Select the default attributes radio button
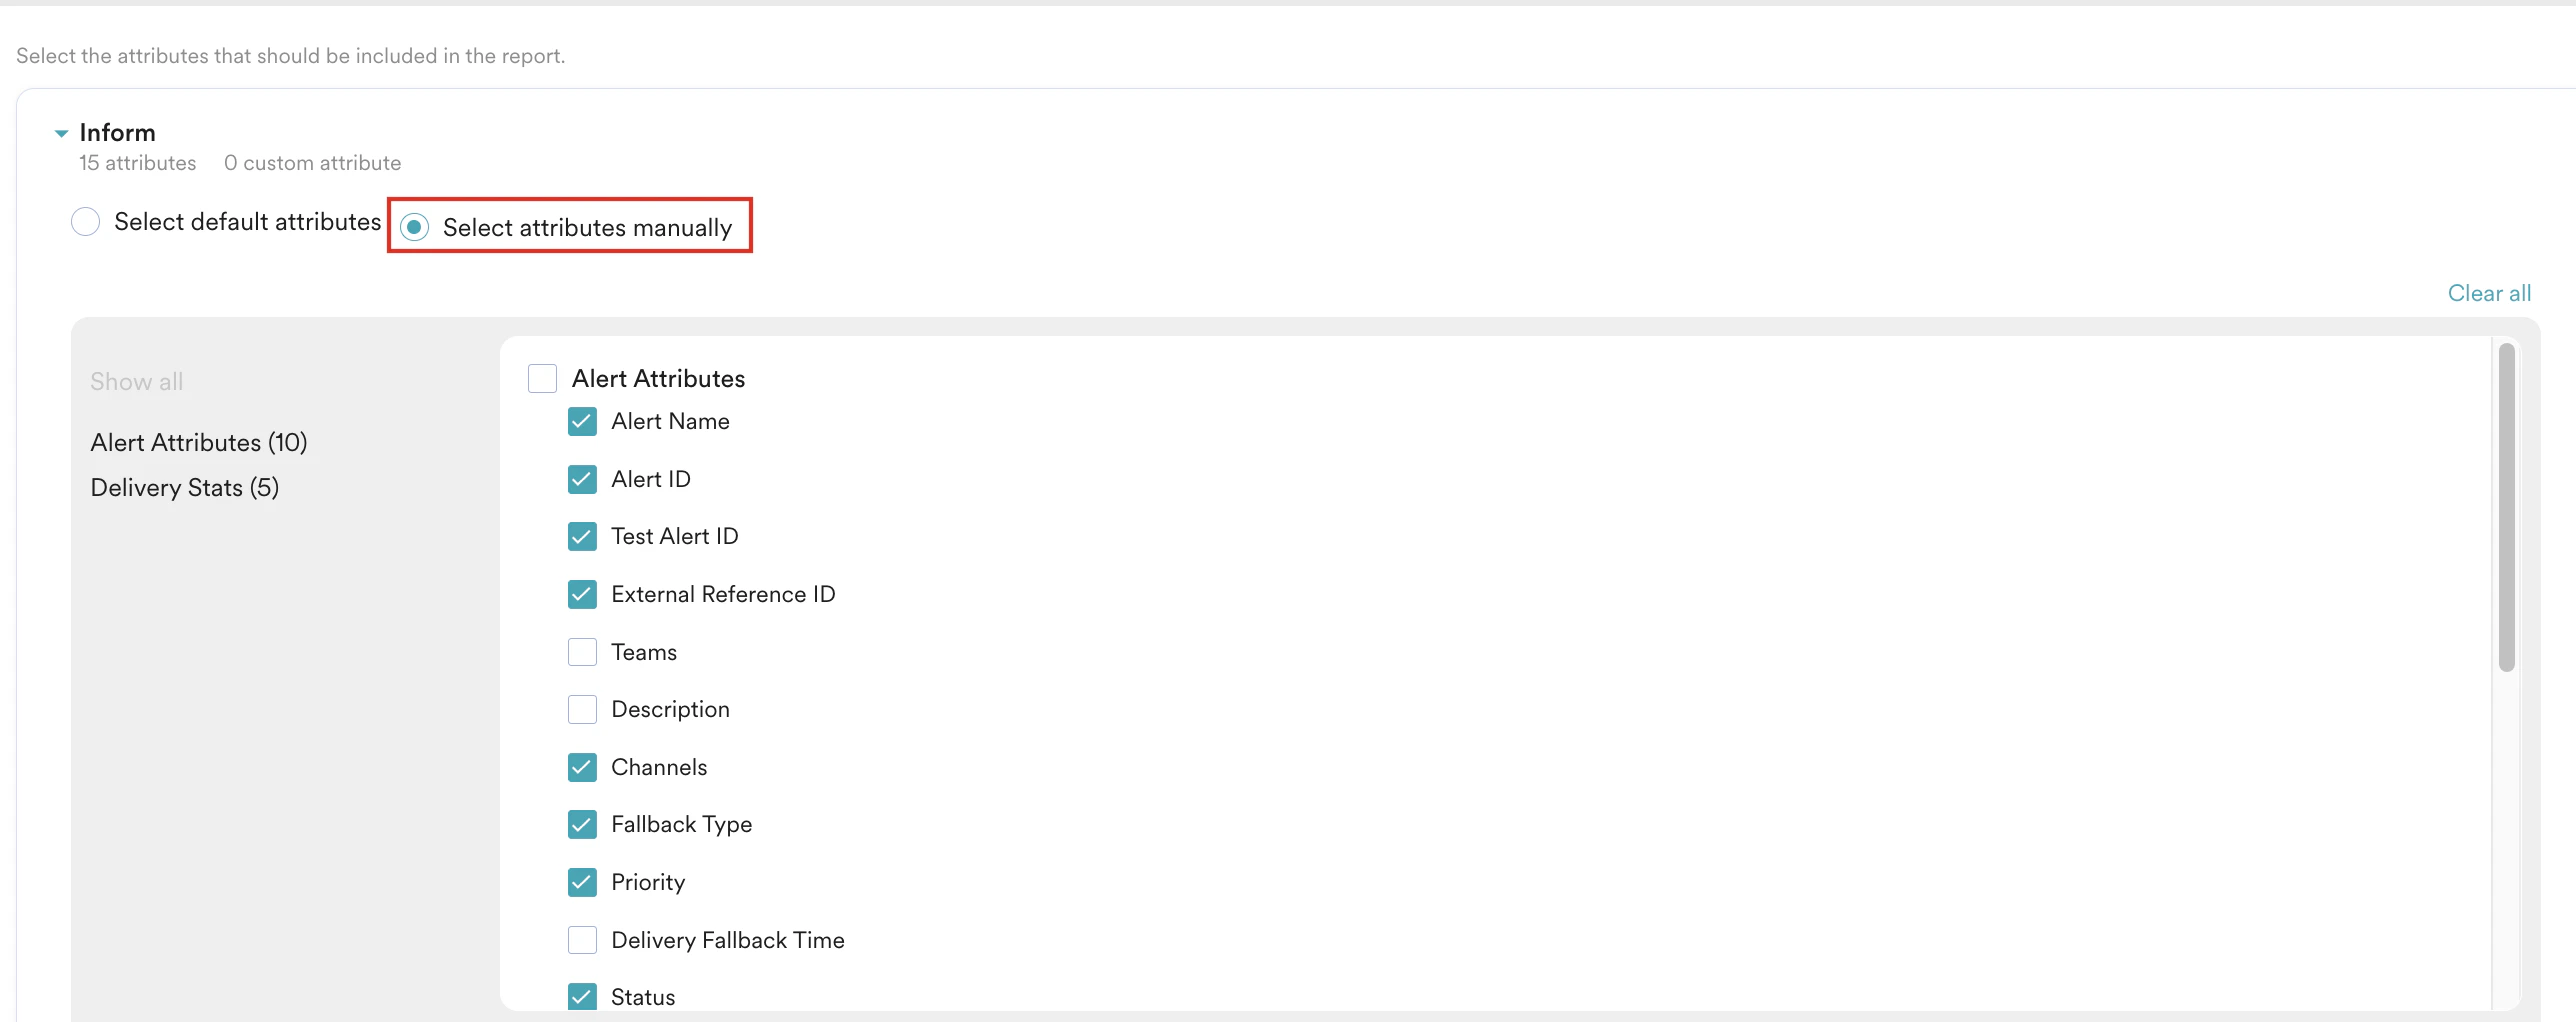 coord(86,221)
